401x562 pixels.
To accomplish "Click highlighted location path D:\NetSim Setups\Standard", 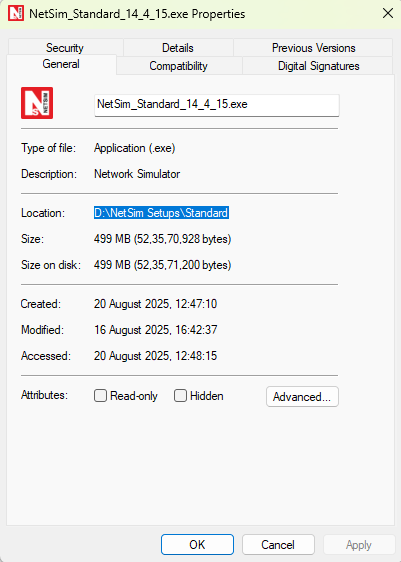I will (x=161, y=213).
